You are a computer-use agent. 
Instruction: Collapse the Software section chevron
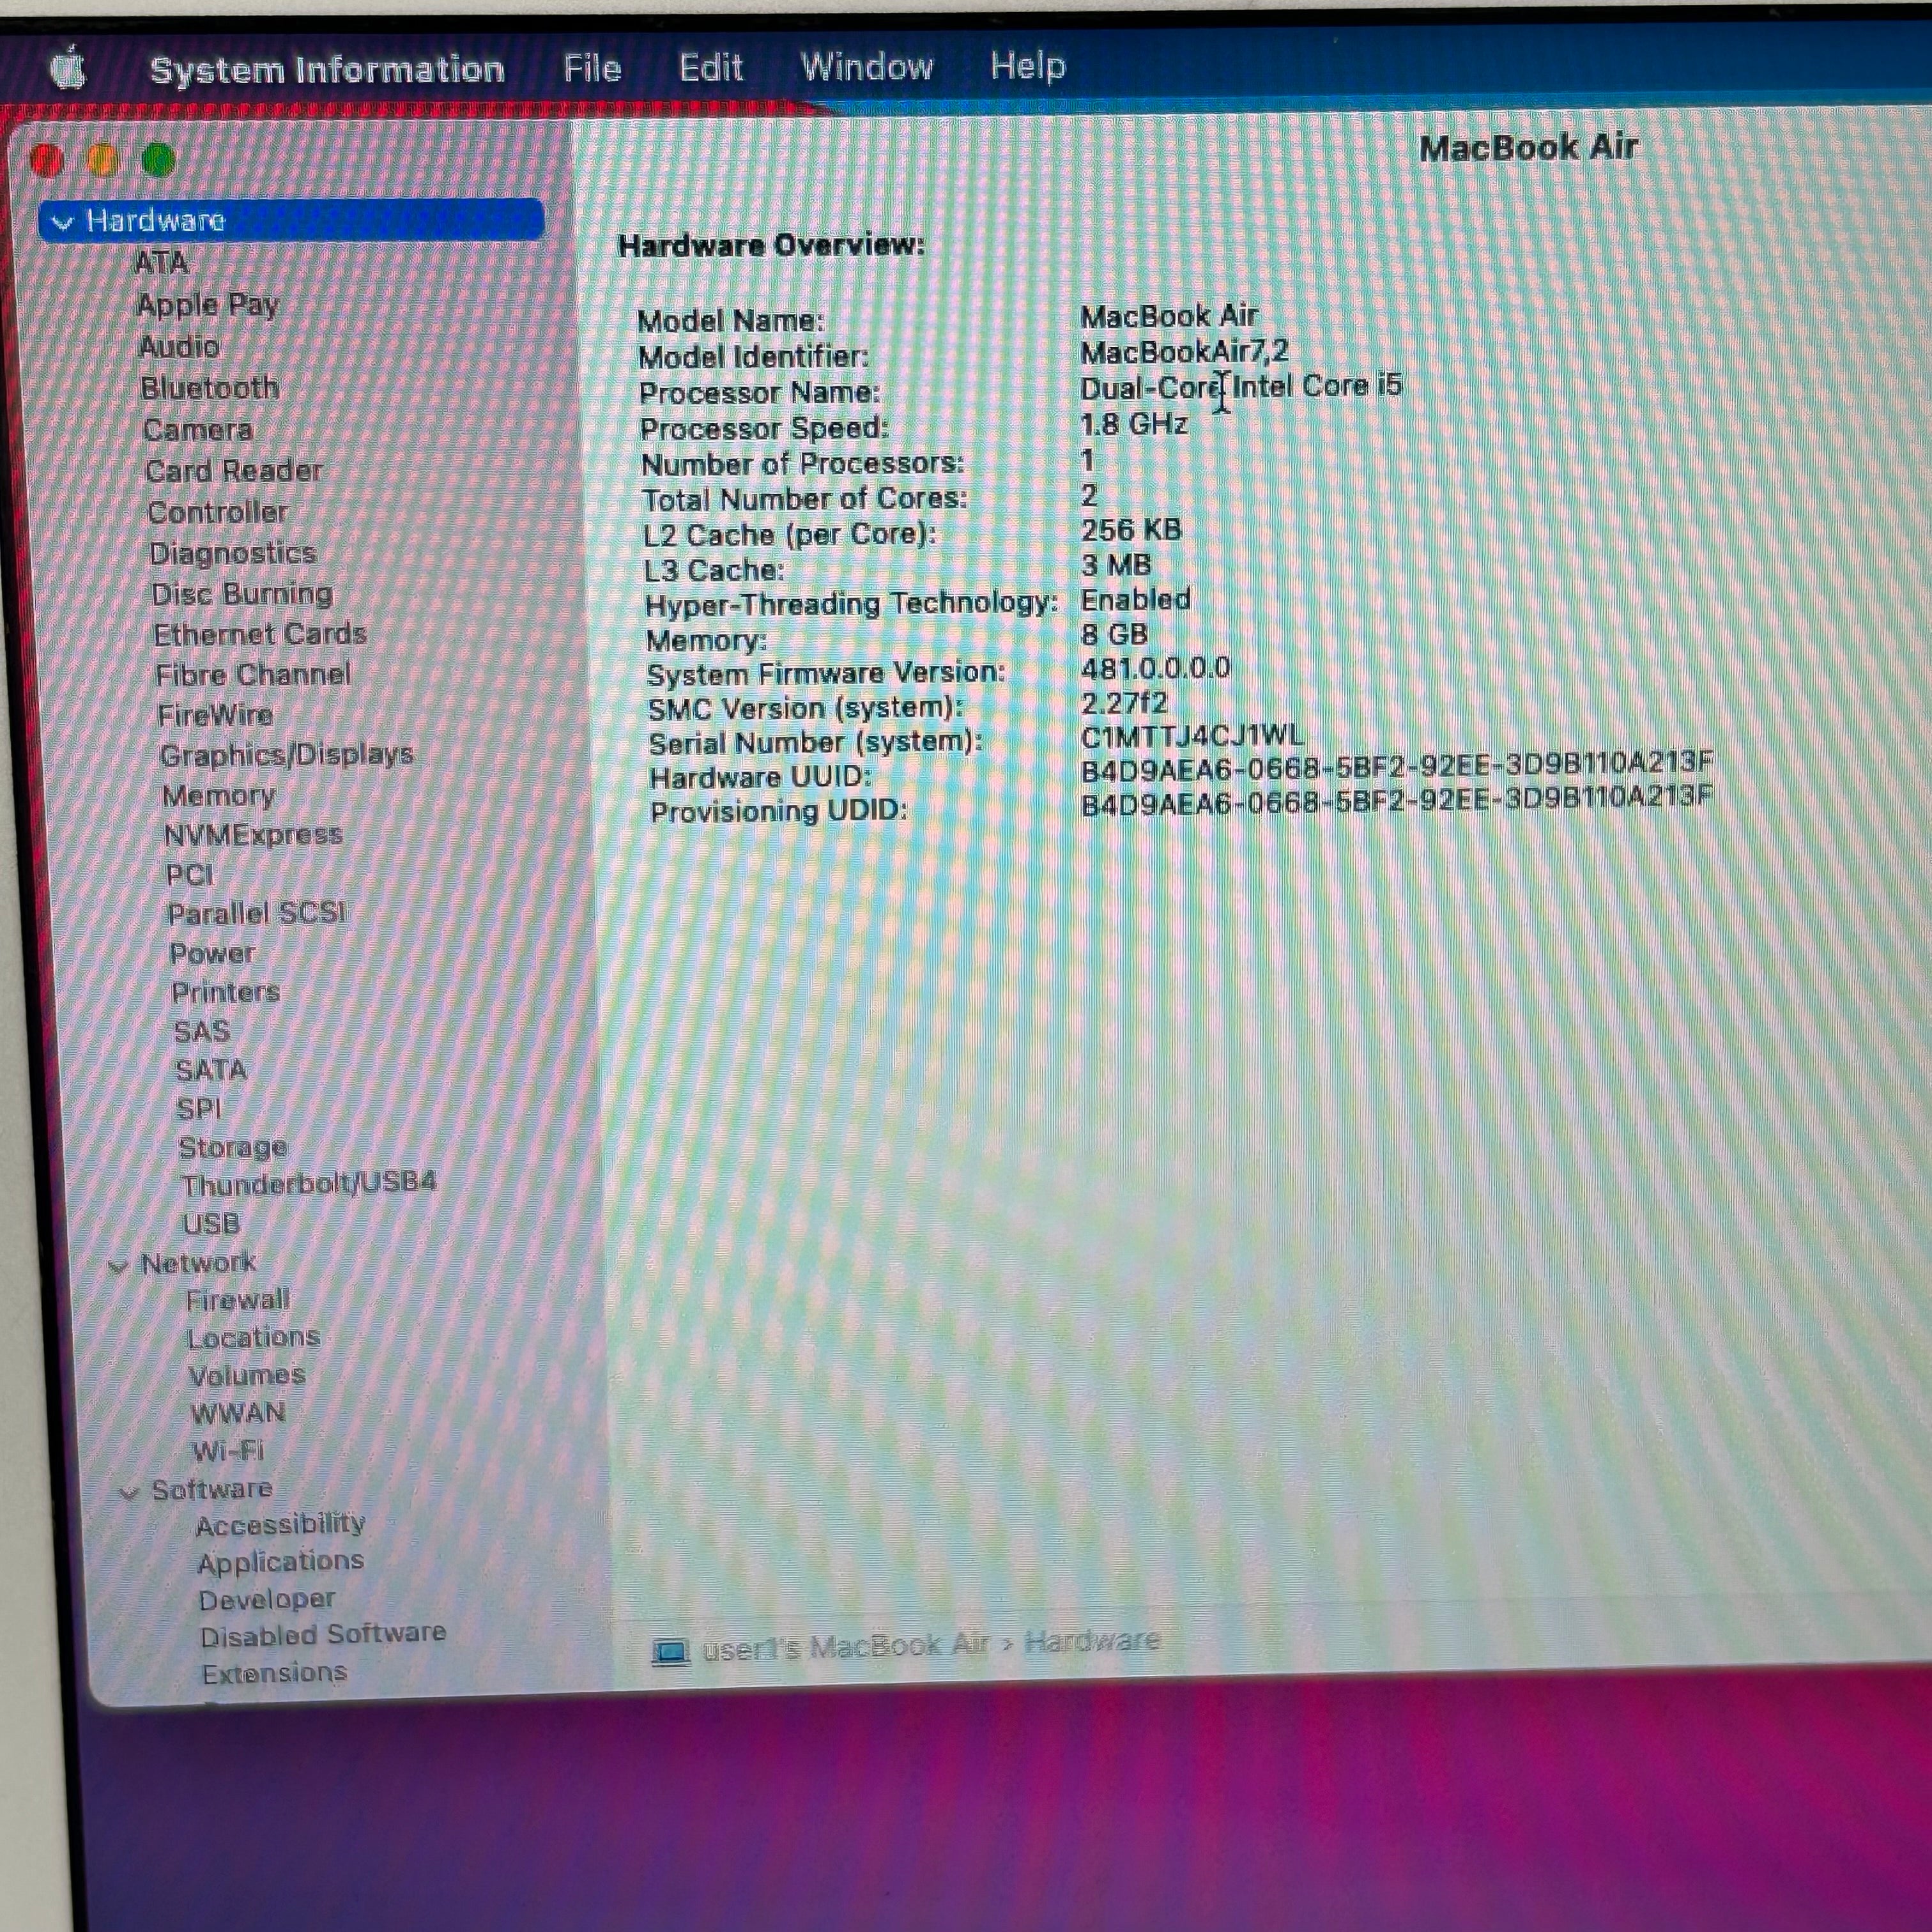pos(129,1493)
